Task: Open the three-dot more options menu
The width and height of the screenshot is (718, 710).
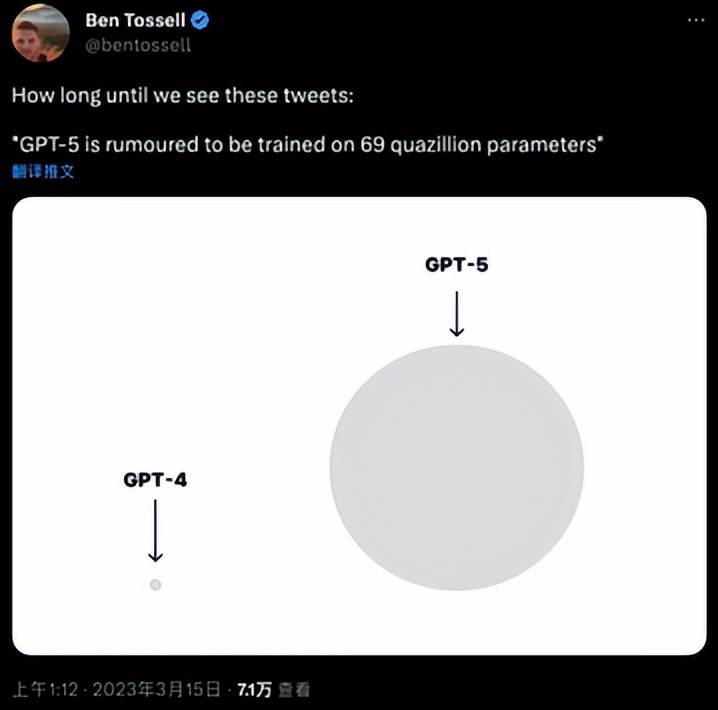Action: (696, 20)
